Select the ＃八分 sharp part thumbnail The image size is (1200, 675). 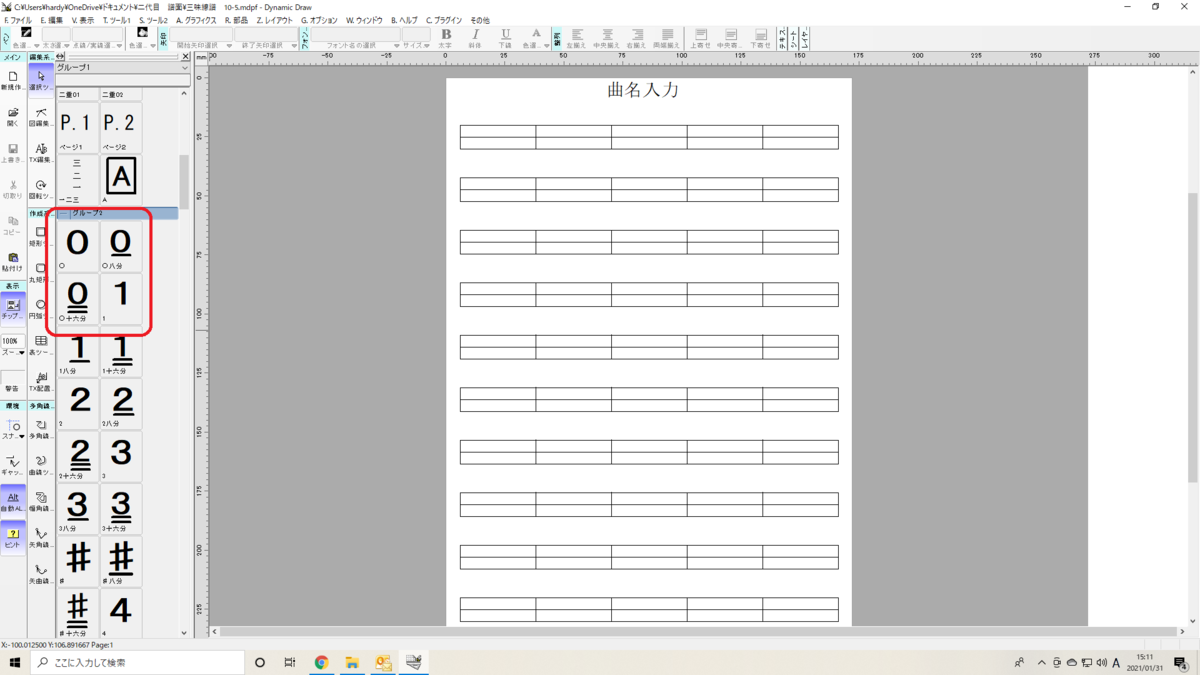(x=121, y=561)
